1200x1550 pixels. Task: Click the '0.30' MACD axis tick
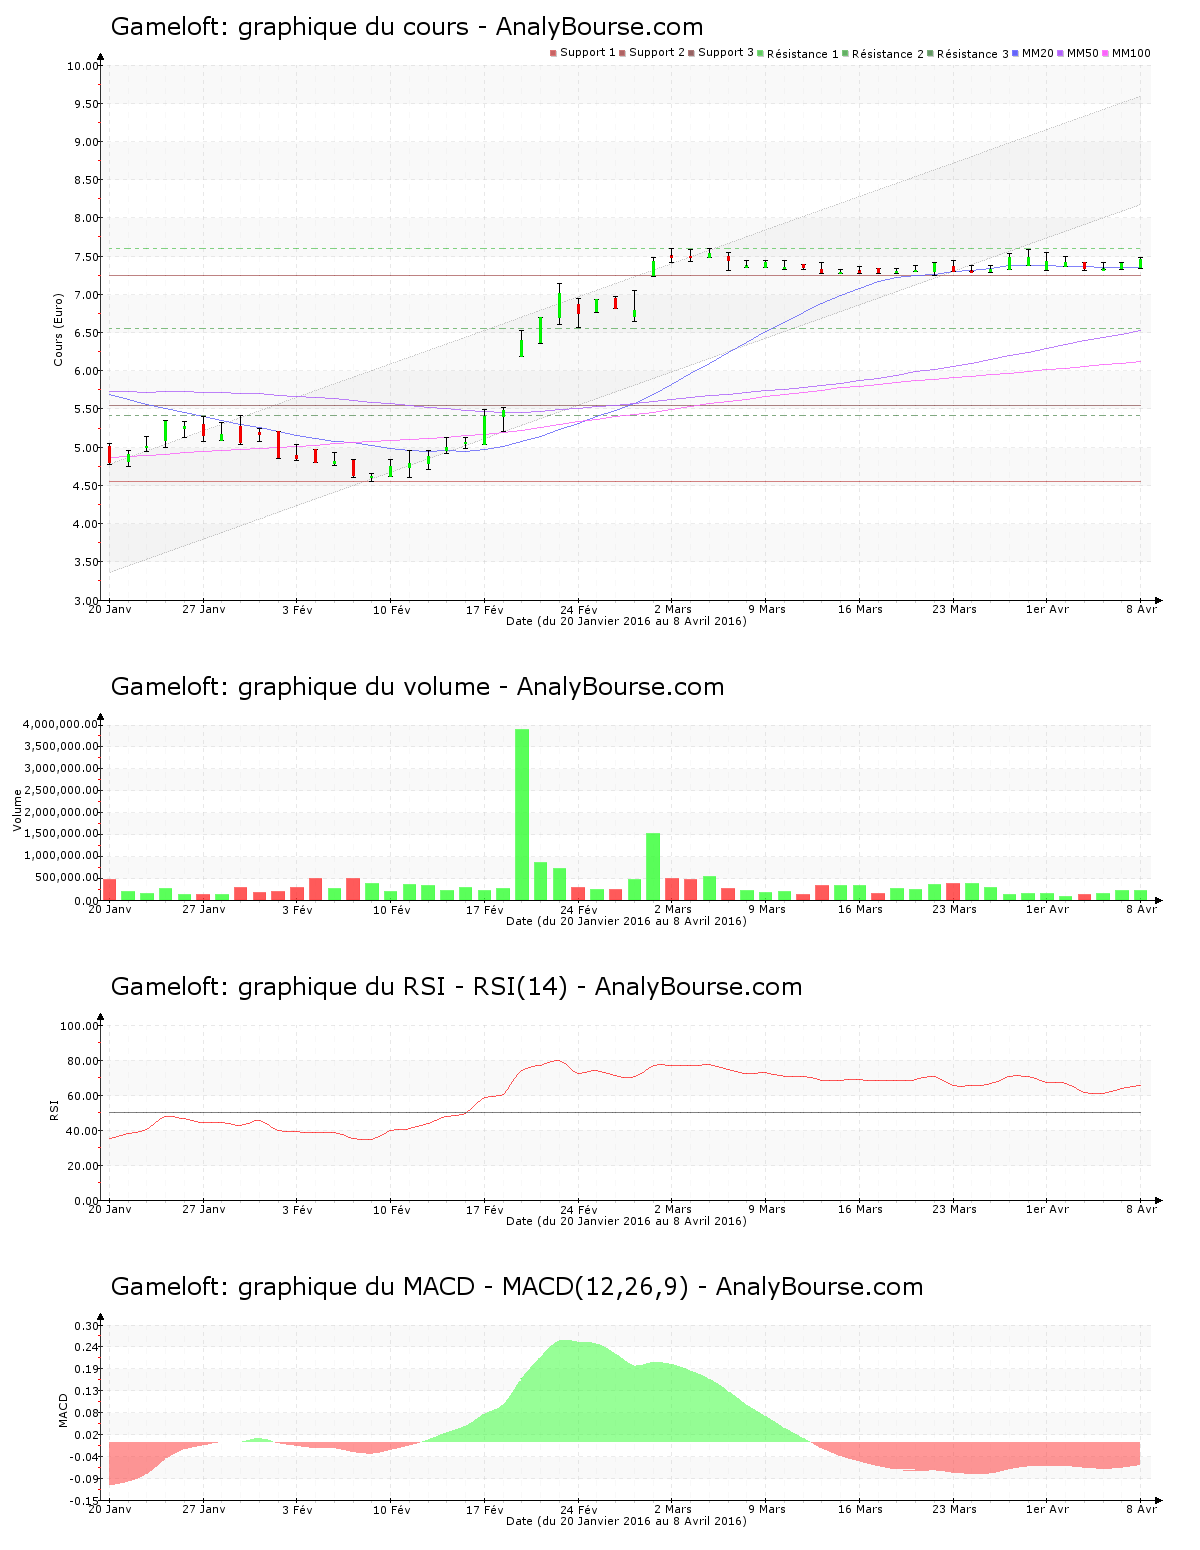coord(86,1326)
